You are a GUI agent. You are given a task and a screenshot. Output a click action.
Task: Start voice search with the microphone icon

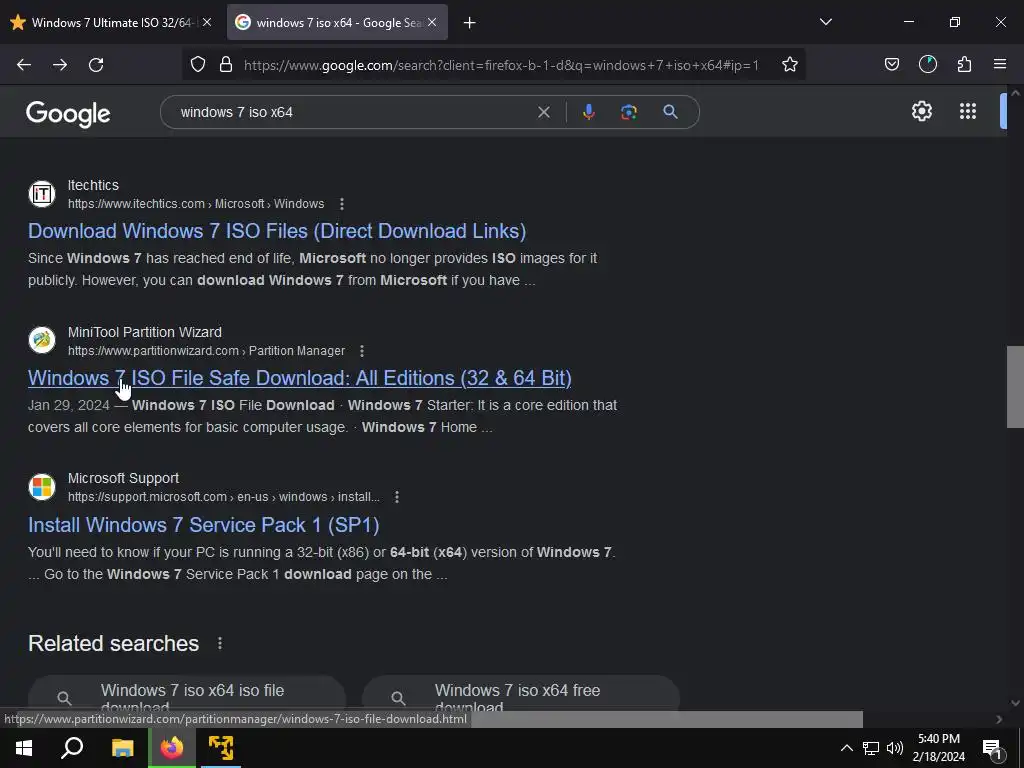tap(588, 112)
